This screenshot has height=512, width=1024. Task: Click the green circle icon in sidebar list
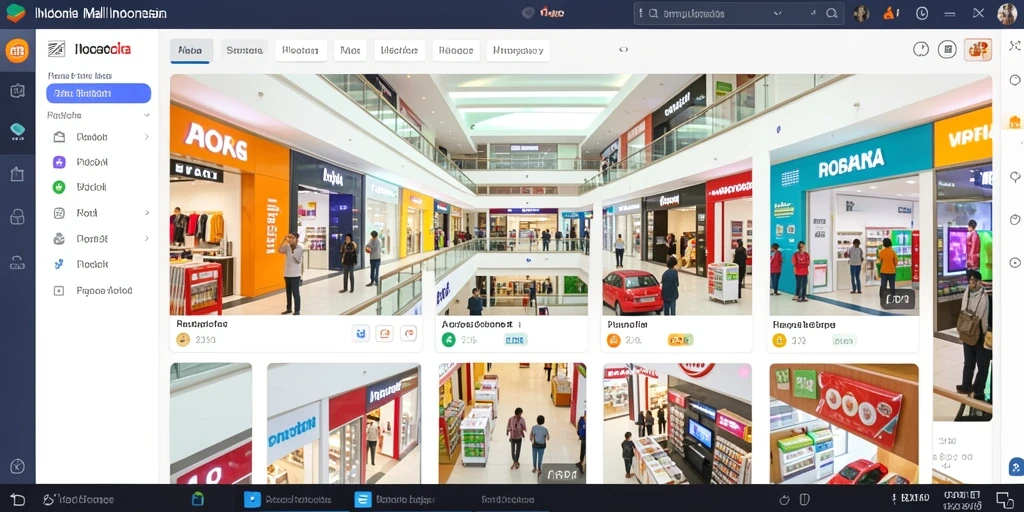tap(59, 187)
